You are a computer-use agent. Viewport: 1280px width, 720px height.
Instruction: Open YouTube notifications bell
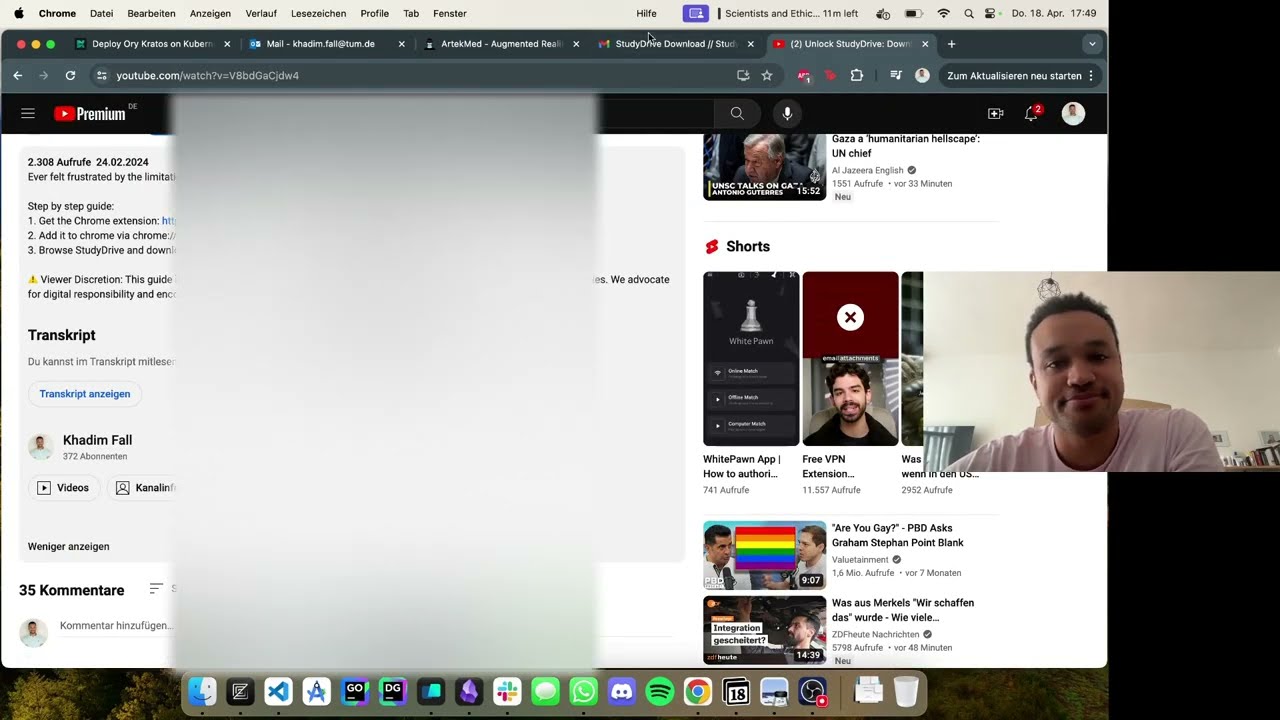[x=1032, y=113]
